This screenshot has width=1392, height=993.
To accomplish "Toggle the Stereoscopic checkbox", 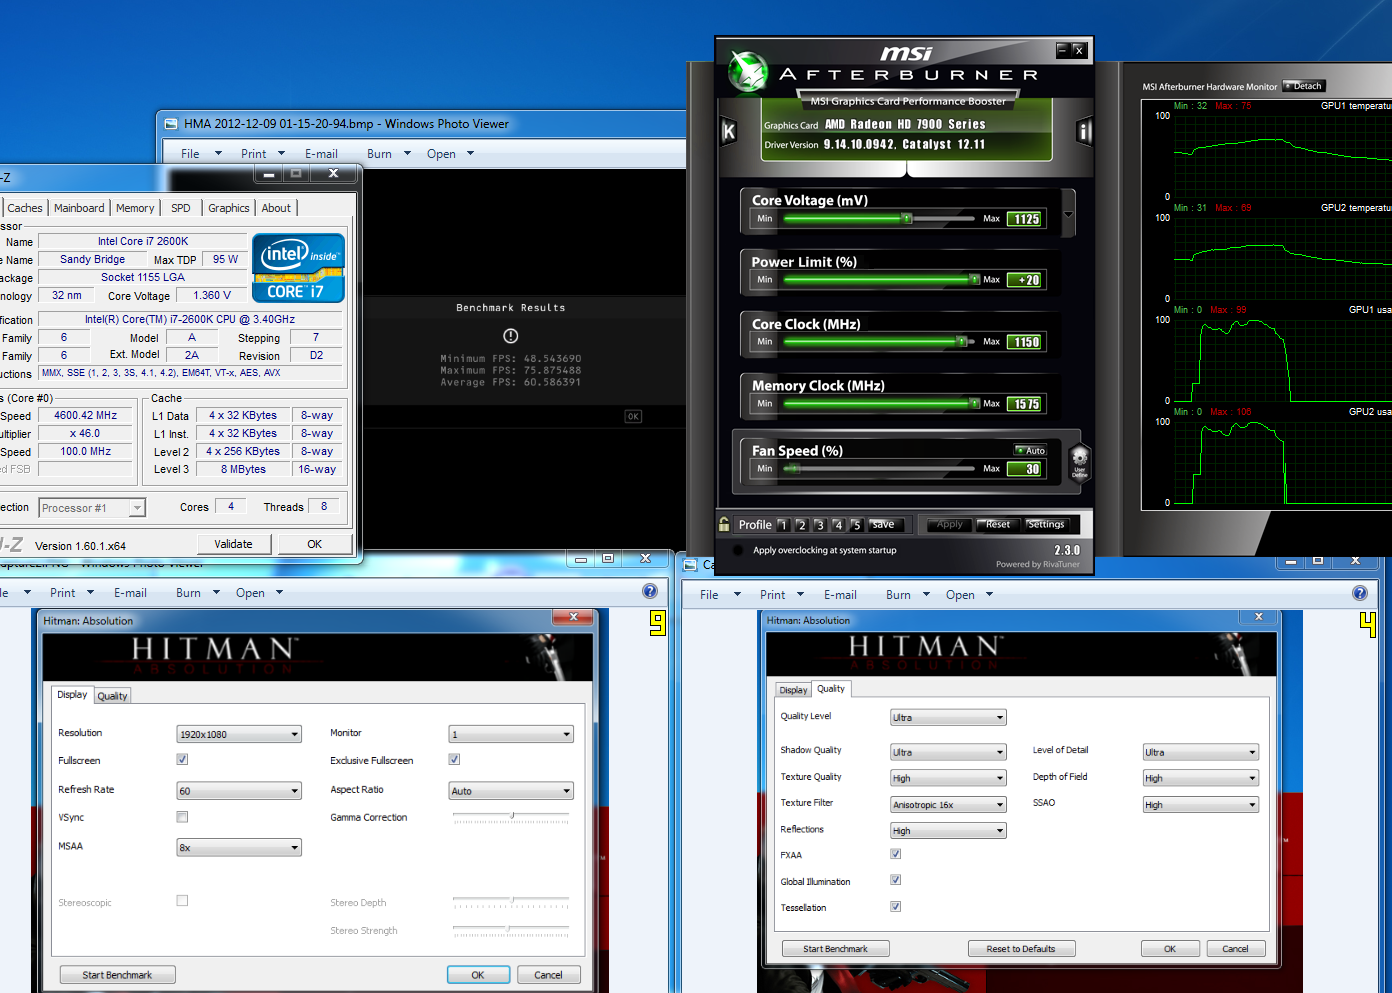I will click(182, 900).
